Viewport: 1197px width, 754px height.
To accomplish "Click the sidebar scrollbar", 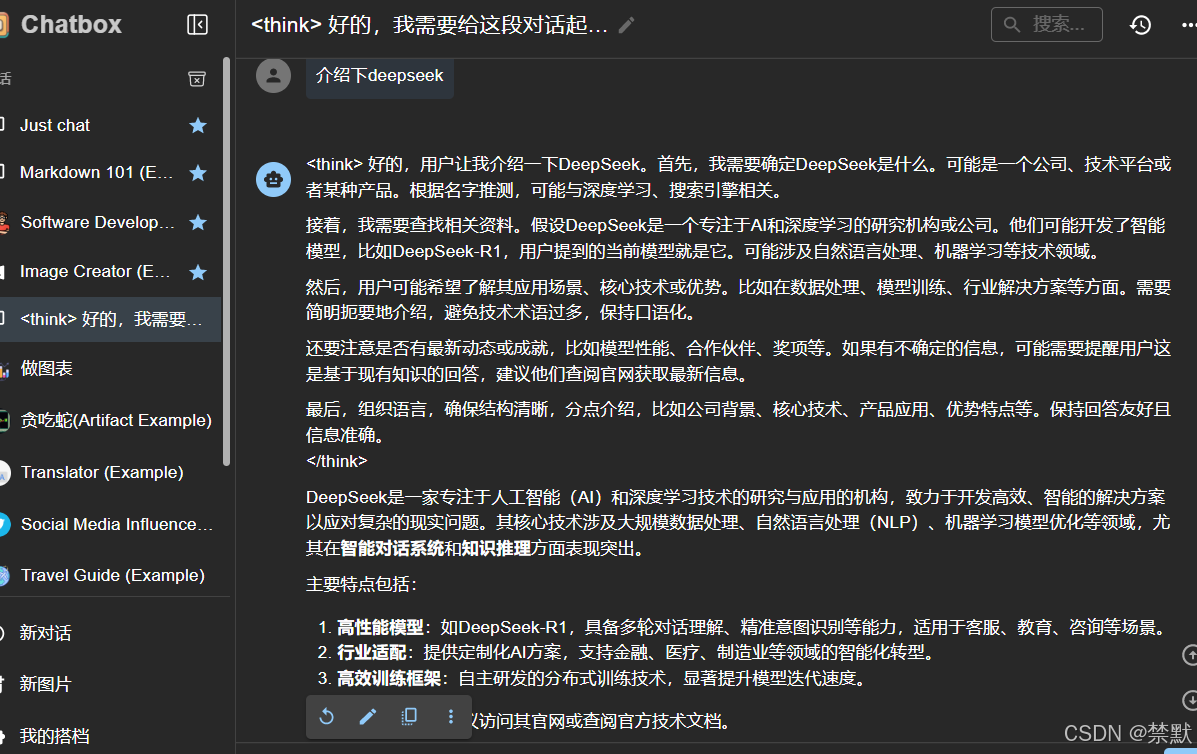I will pos(226,261).
